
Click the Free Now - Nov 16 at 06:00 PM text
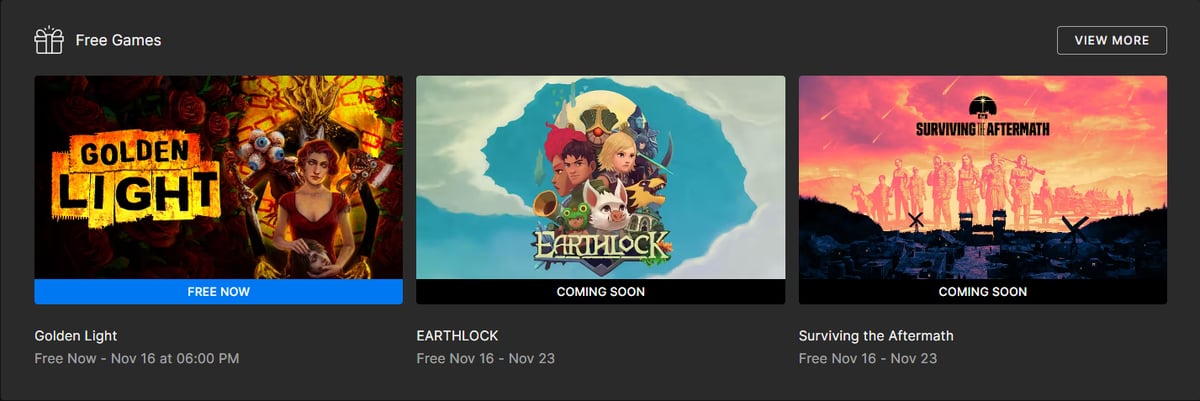pyautogui.click(x=137, y=357)
